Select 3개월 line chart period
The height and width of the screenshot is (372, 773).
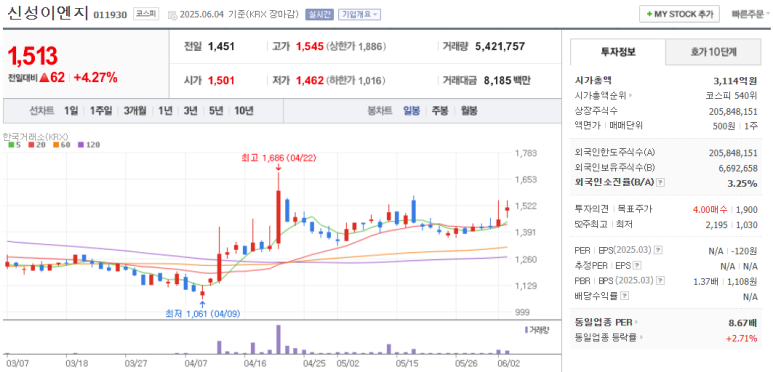click(135, 110)
